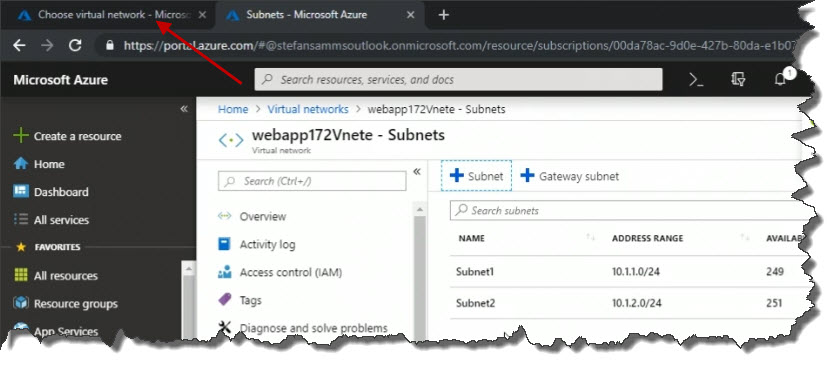Close the Choose virtual network tab
838x372 pixels.
[202, 15]
